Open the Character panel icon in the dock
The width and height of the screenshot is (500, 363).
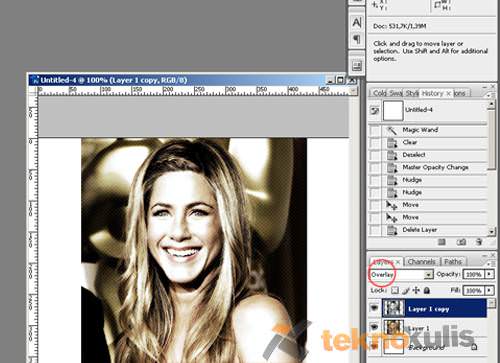[x=357, y=23]
